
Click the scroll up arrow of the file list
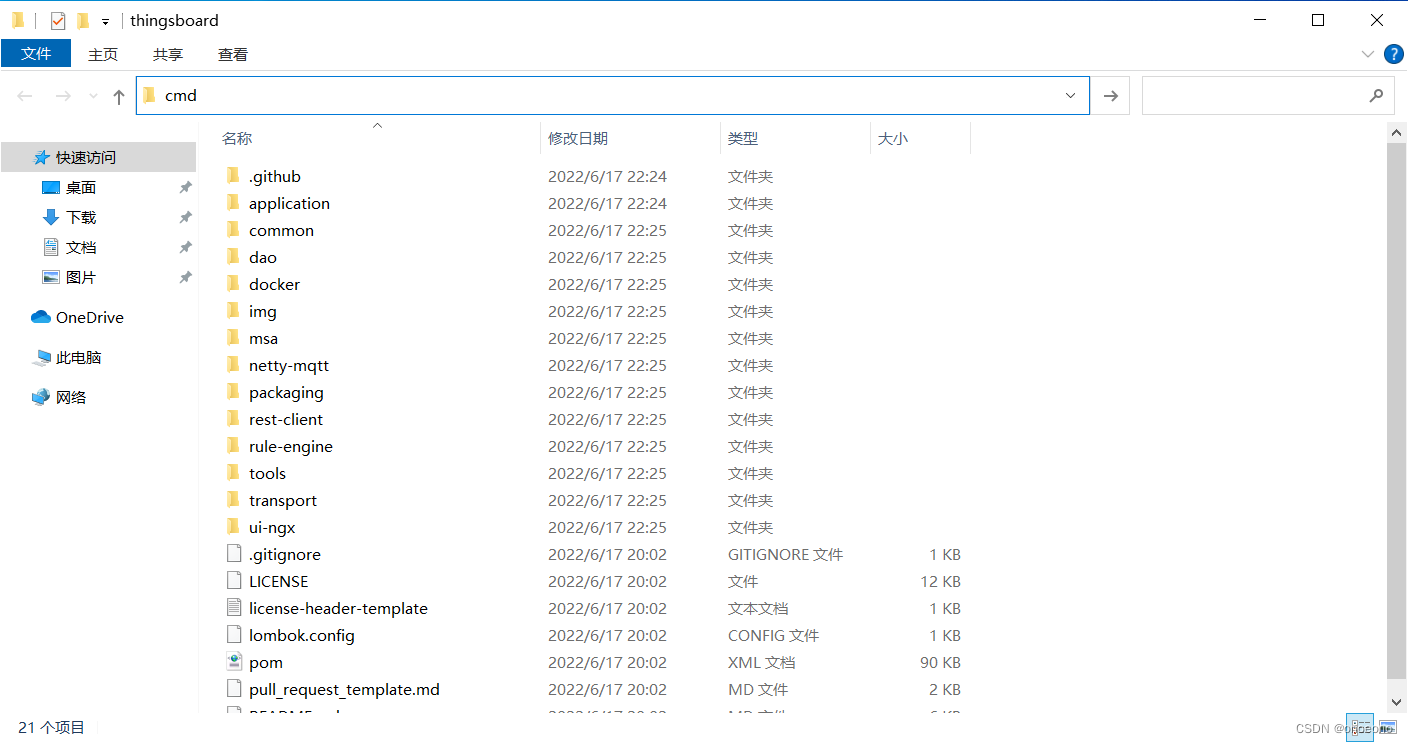coord(1397,131)
